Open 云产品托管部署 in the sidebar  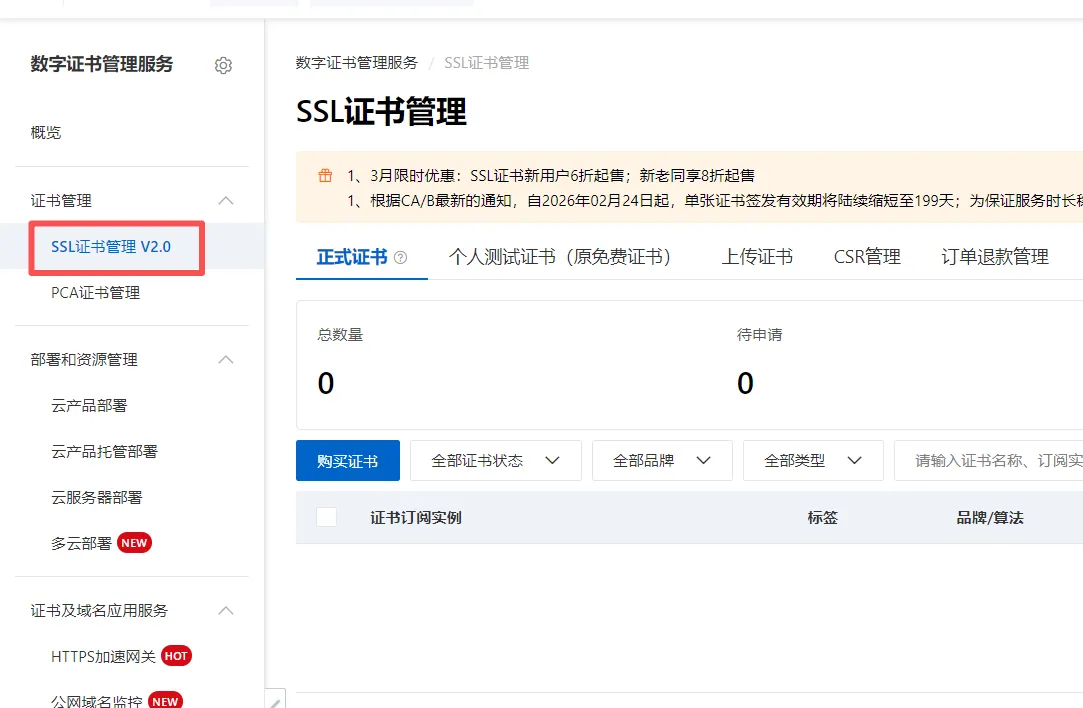pyautogui.click(x=104, y=452)
